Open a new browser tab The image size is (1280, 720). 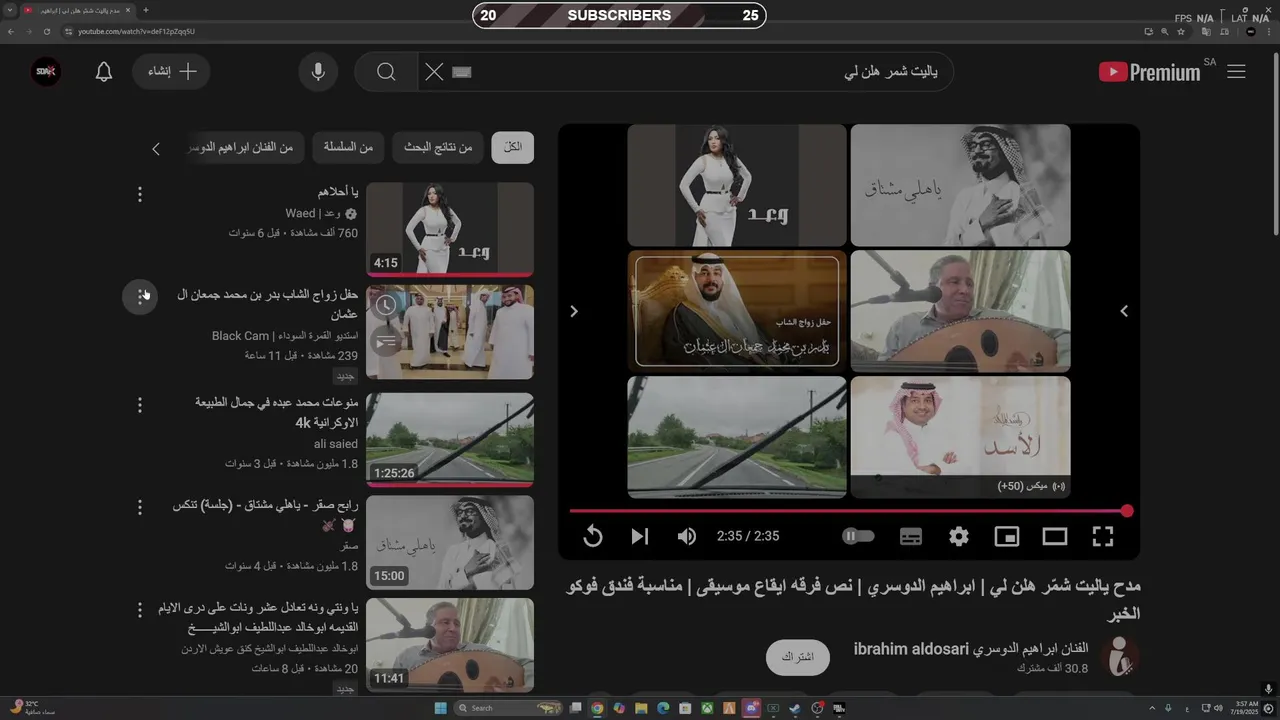(x=146, y=10)
